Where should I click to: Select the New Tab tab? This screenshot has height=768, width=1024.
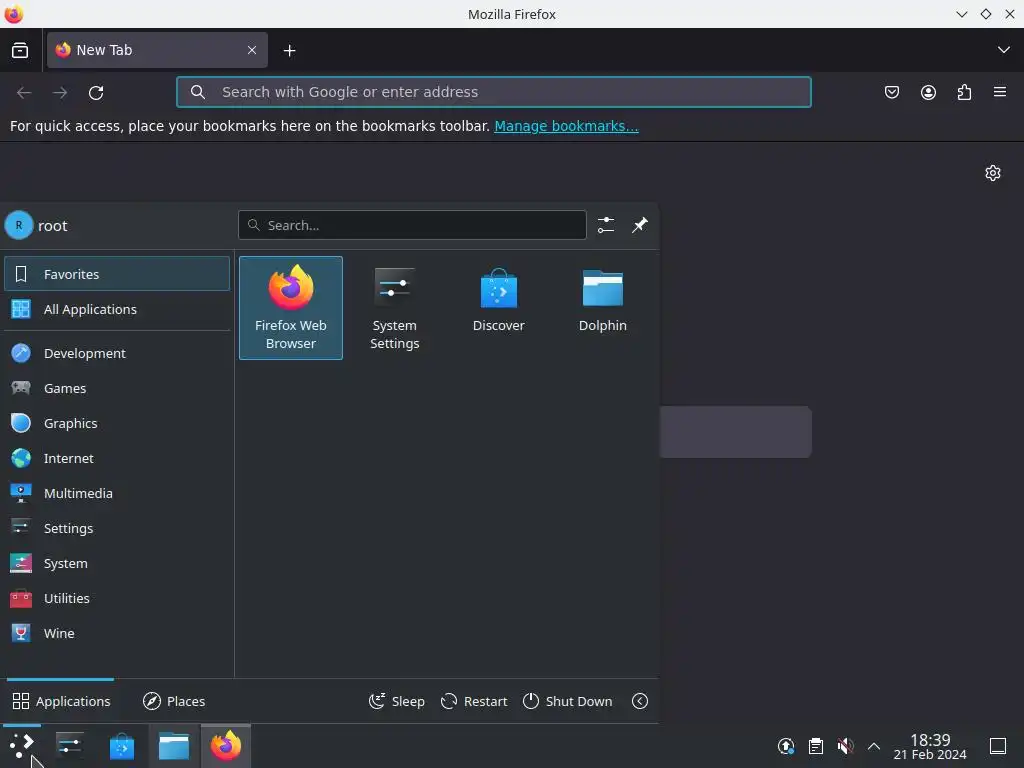[x=157, y=50]
